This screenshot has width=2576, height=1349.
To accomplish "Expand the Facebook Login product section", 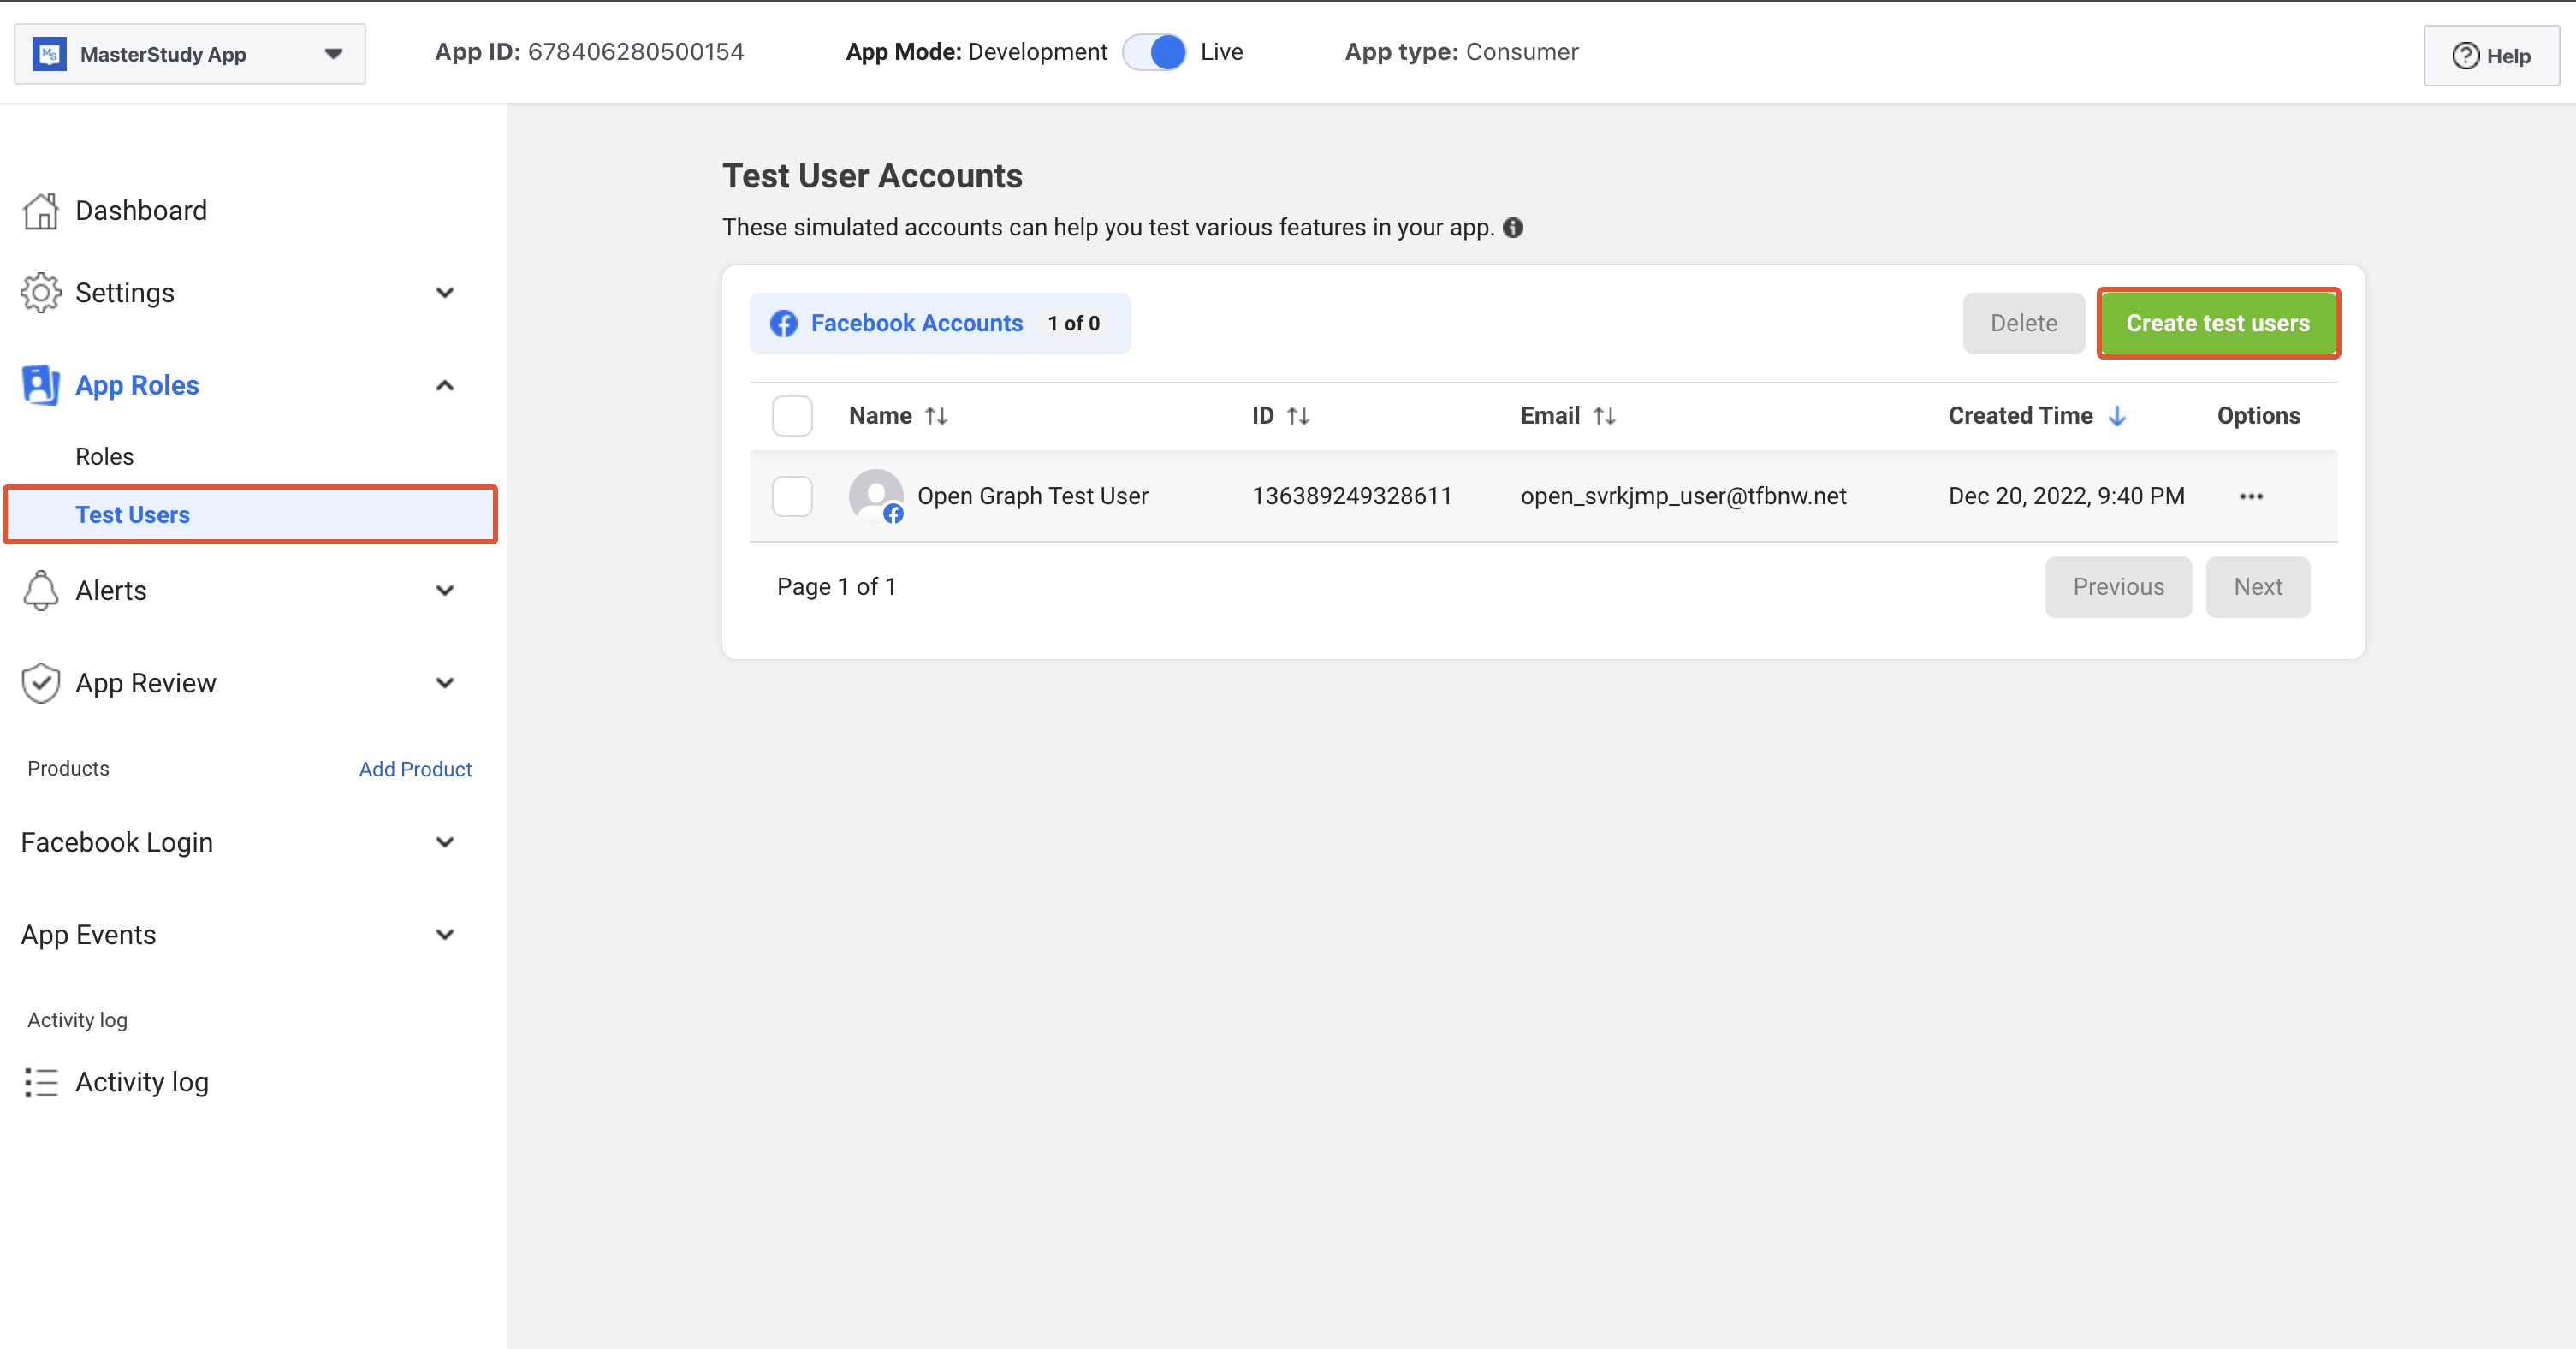I will click(x=445, y=842).
